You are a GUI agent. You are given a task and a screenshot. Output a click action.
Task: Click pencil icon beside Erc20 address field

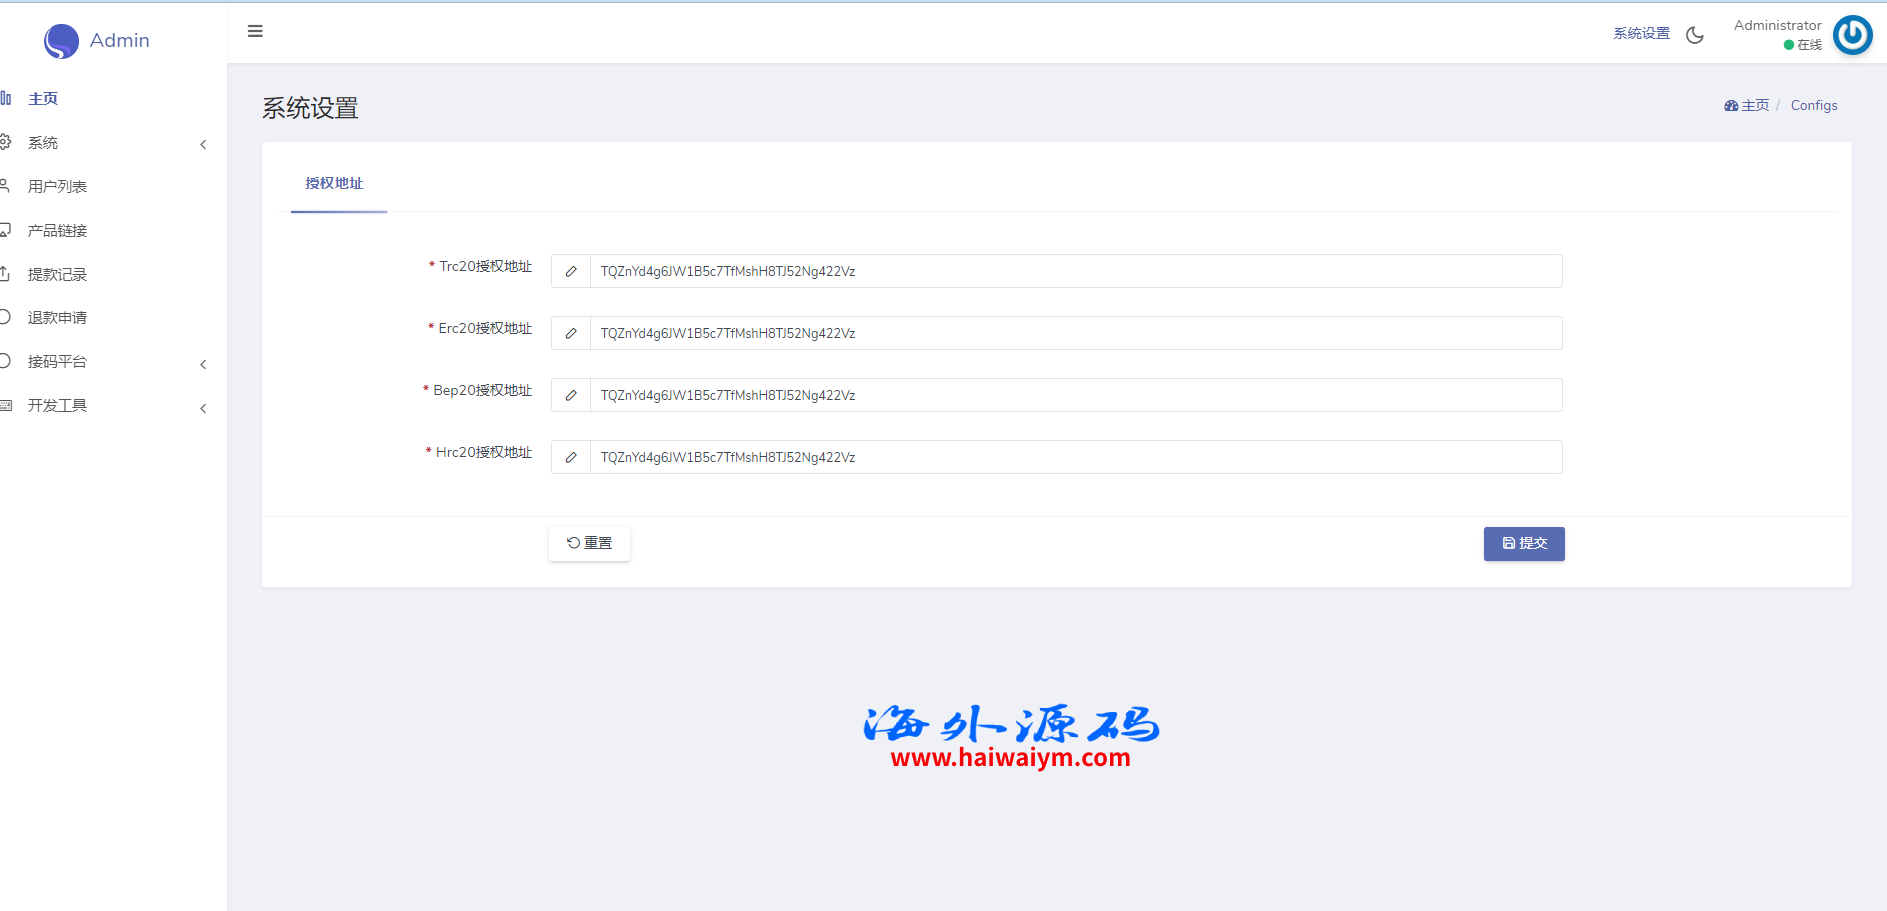571,333
